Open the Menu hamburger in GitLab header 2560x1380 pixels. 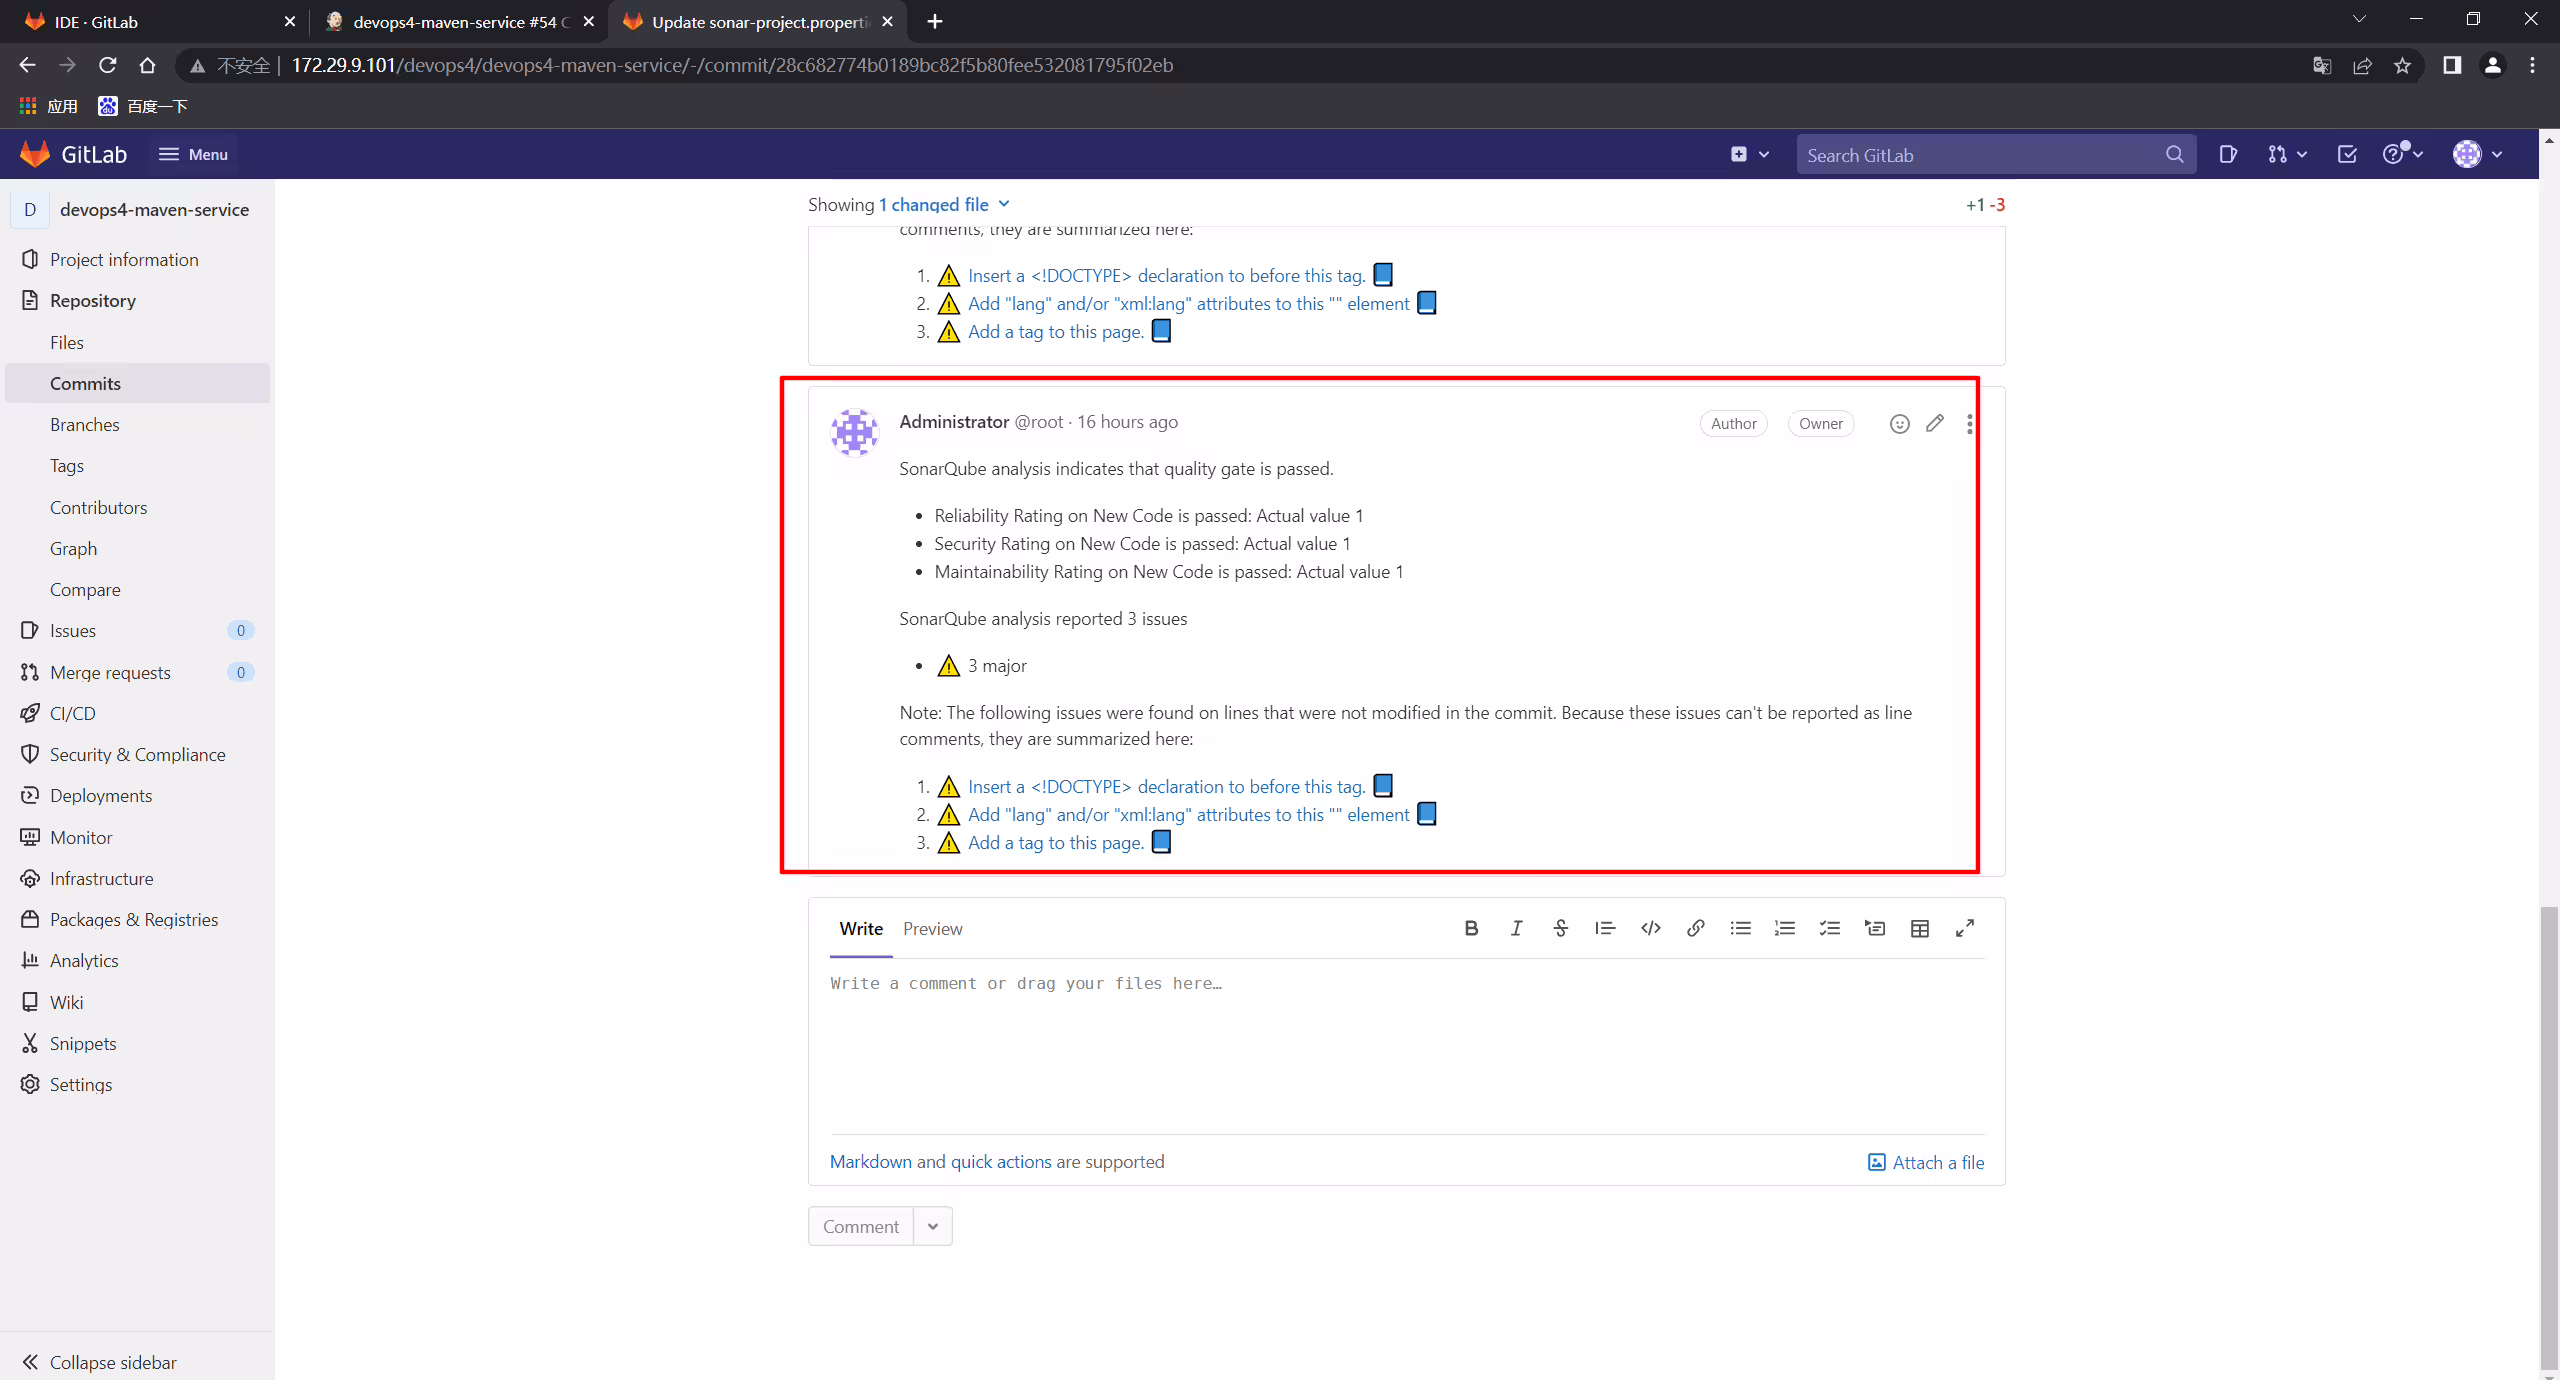[x=193, y=154]
